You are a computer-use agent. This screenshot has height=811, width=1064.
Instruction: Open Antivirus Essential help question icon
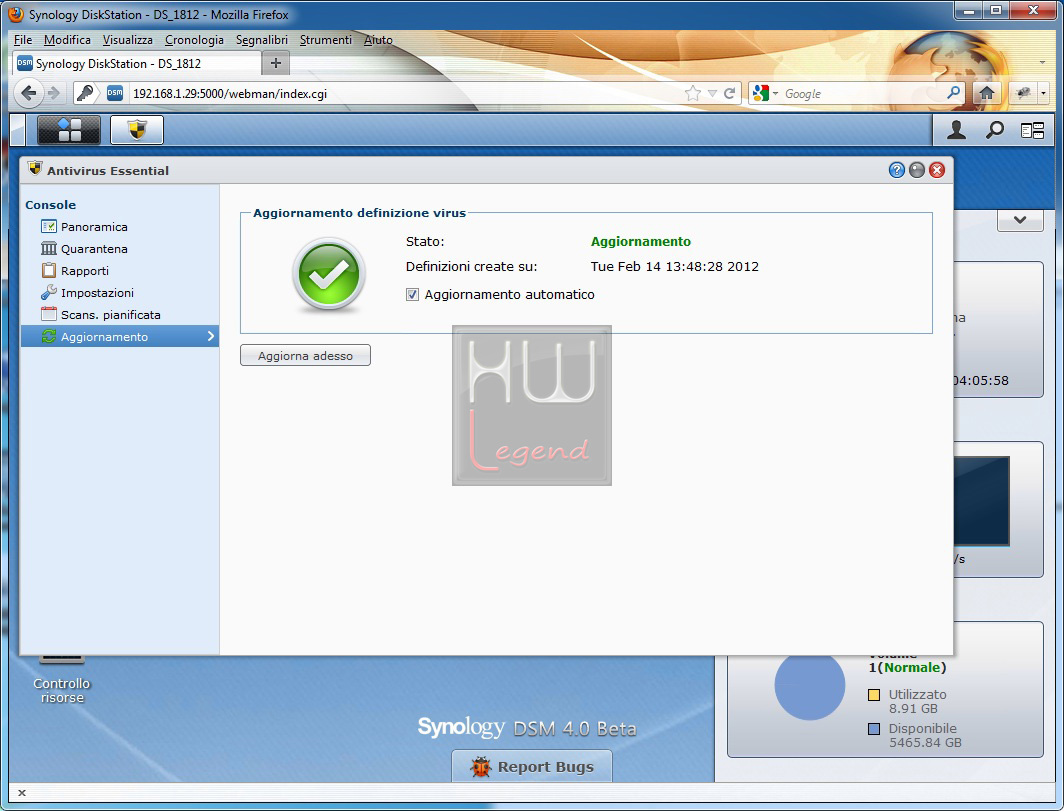tap(896, 170)
